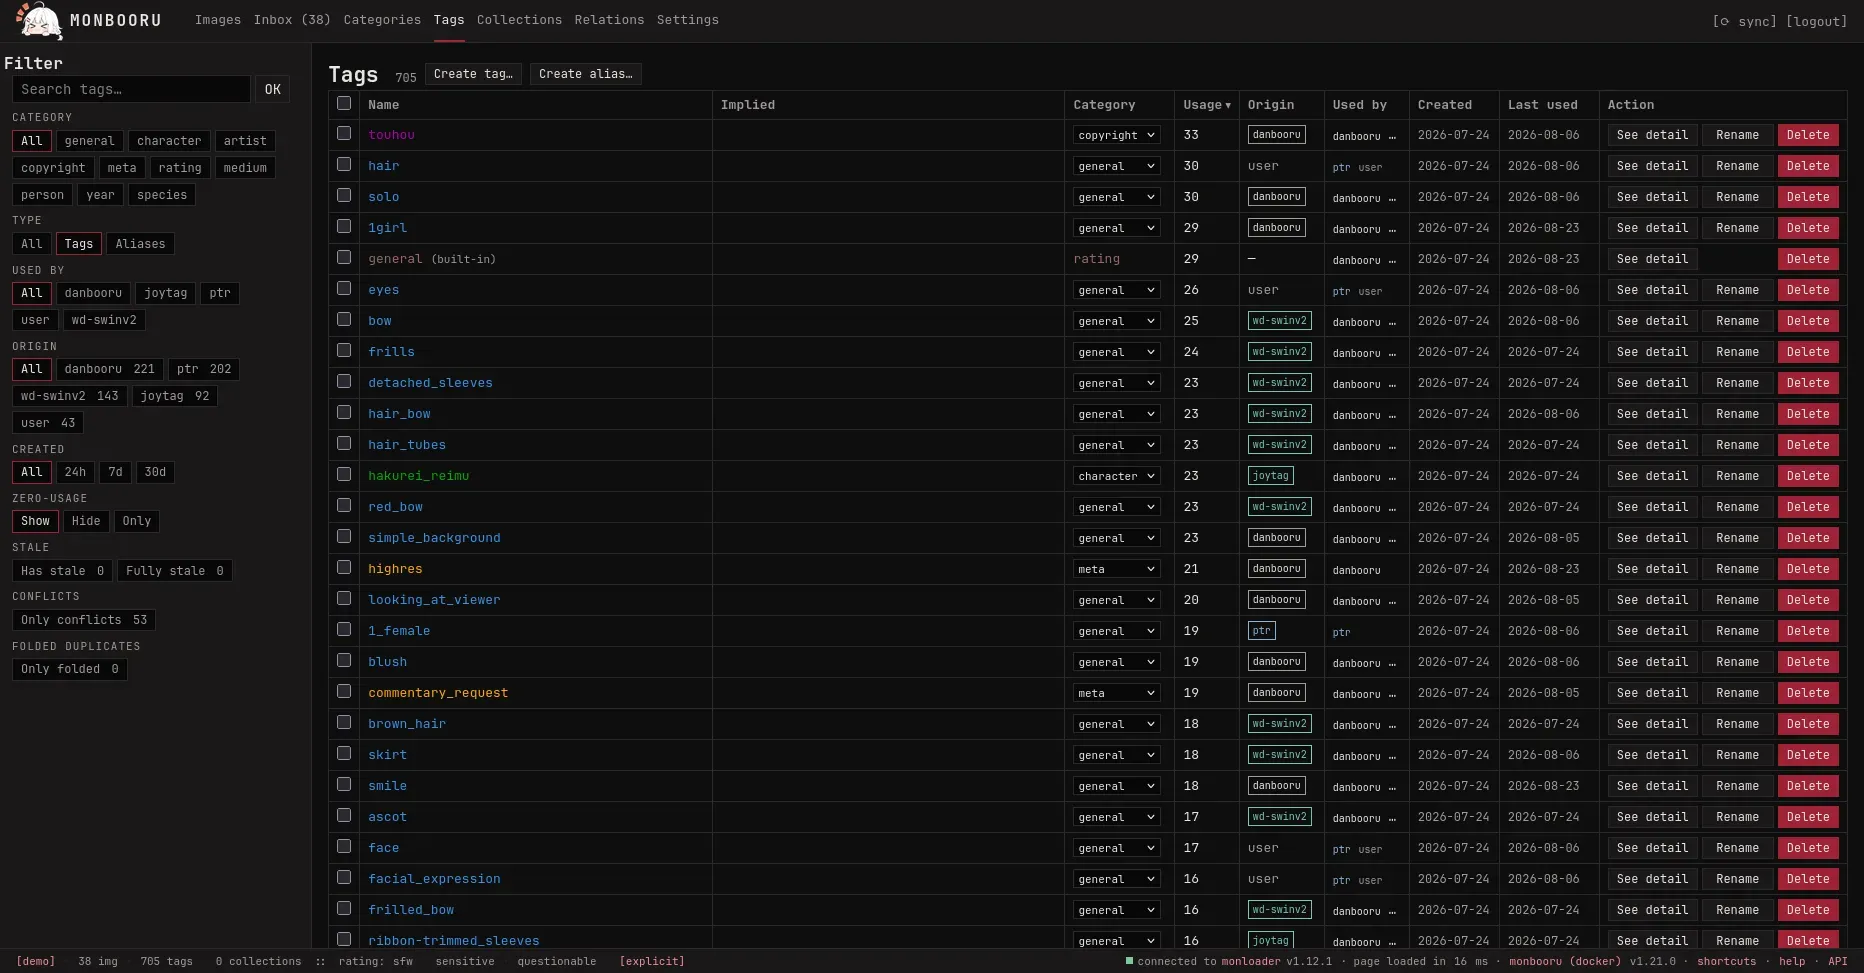The image size is (1864, 973).
Task: Filter origin by wd-swinv2 143
Action: (x=69, y=396)
